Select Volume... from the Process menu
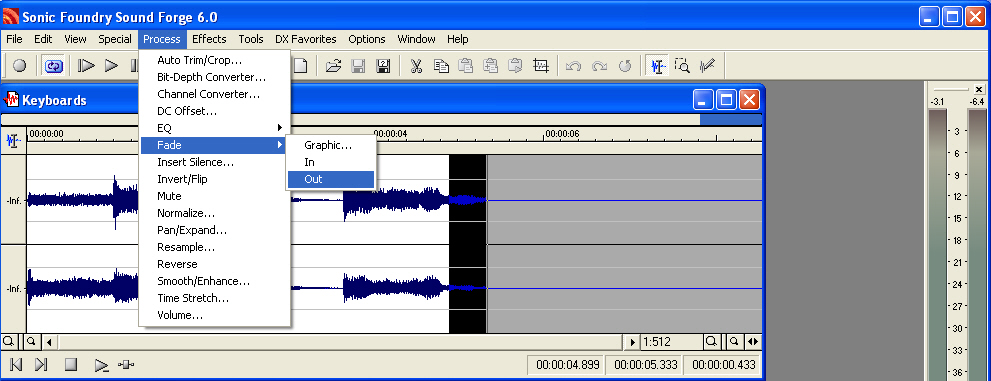The height and width of the screenshot is (381, 991). coord(214,315)
